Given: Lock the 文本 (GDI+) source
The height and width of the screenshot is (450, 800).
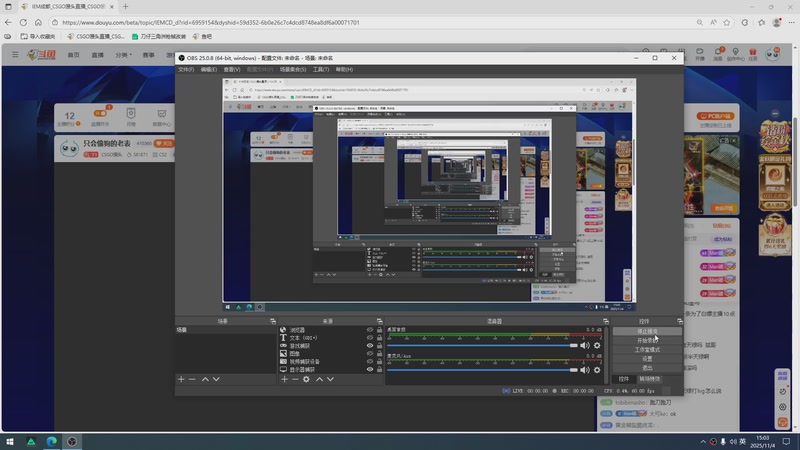Looking at the screenshot, I should tap(379, 337).
